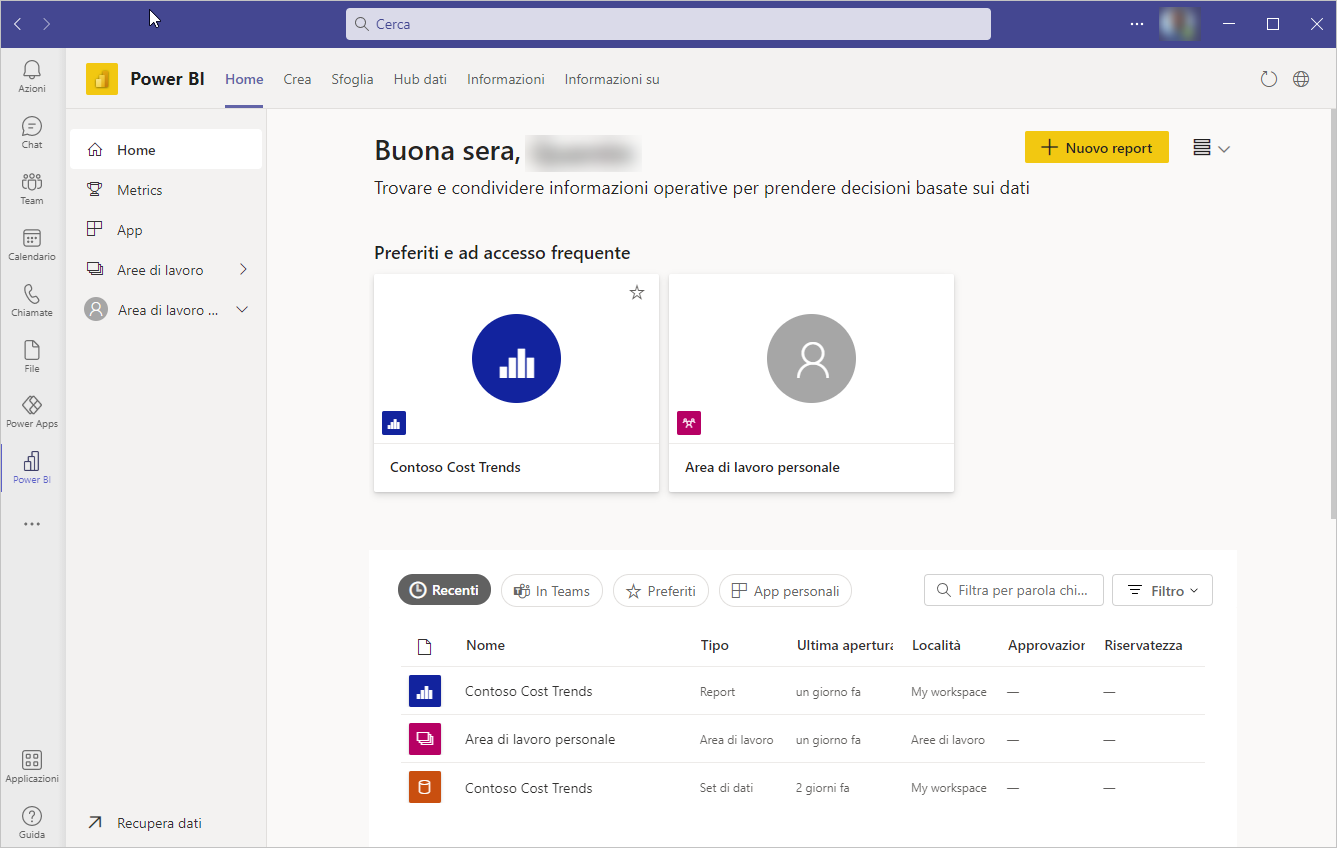The image size is (1337, 848).
Task: Open Guida help icon
Action: (x=32, y=823)
